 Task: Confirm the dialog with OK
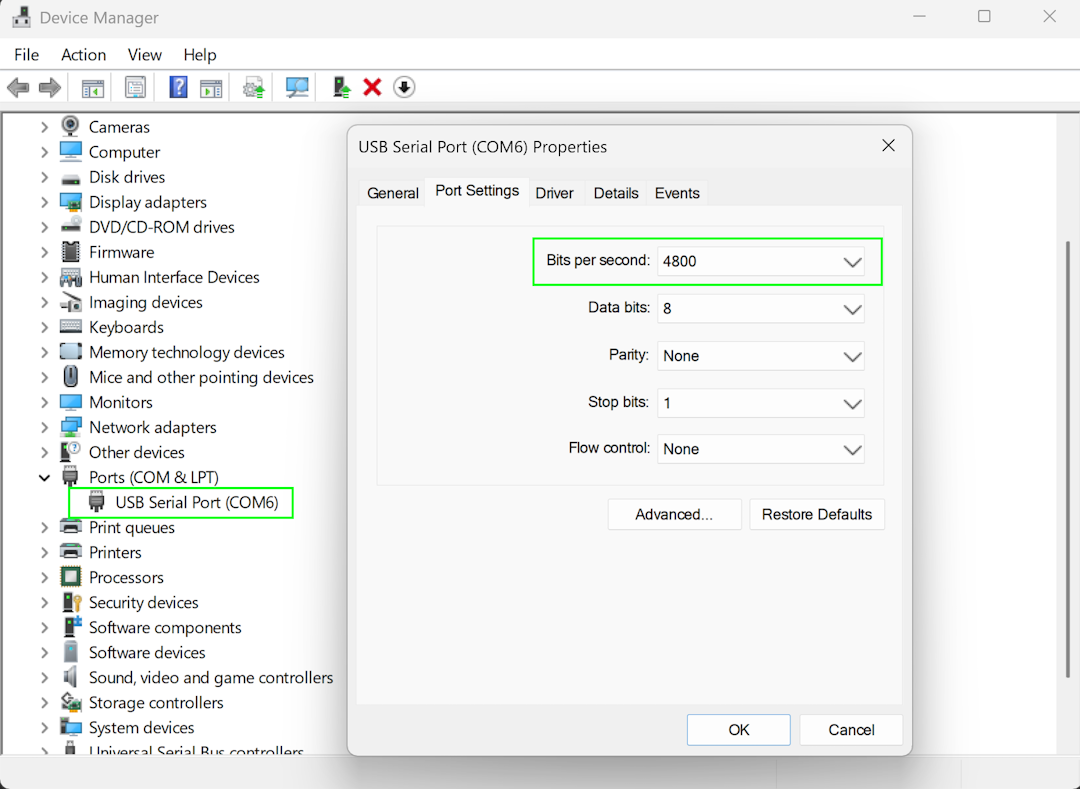(x=738, y=730)
